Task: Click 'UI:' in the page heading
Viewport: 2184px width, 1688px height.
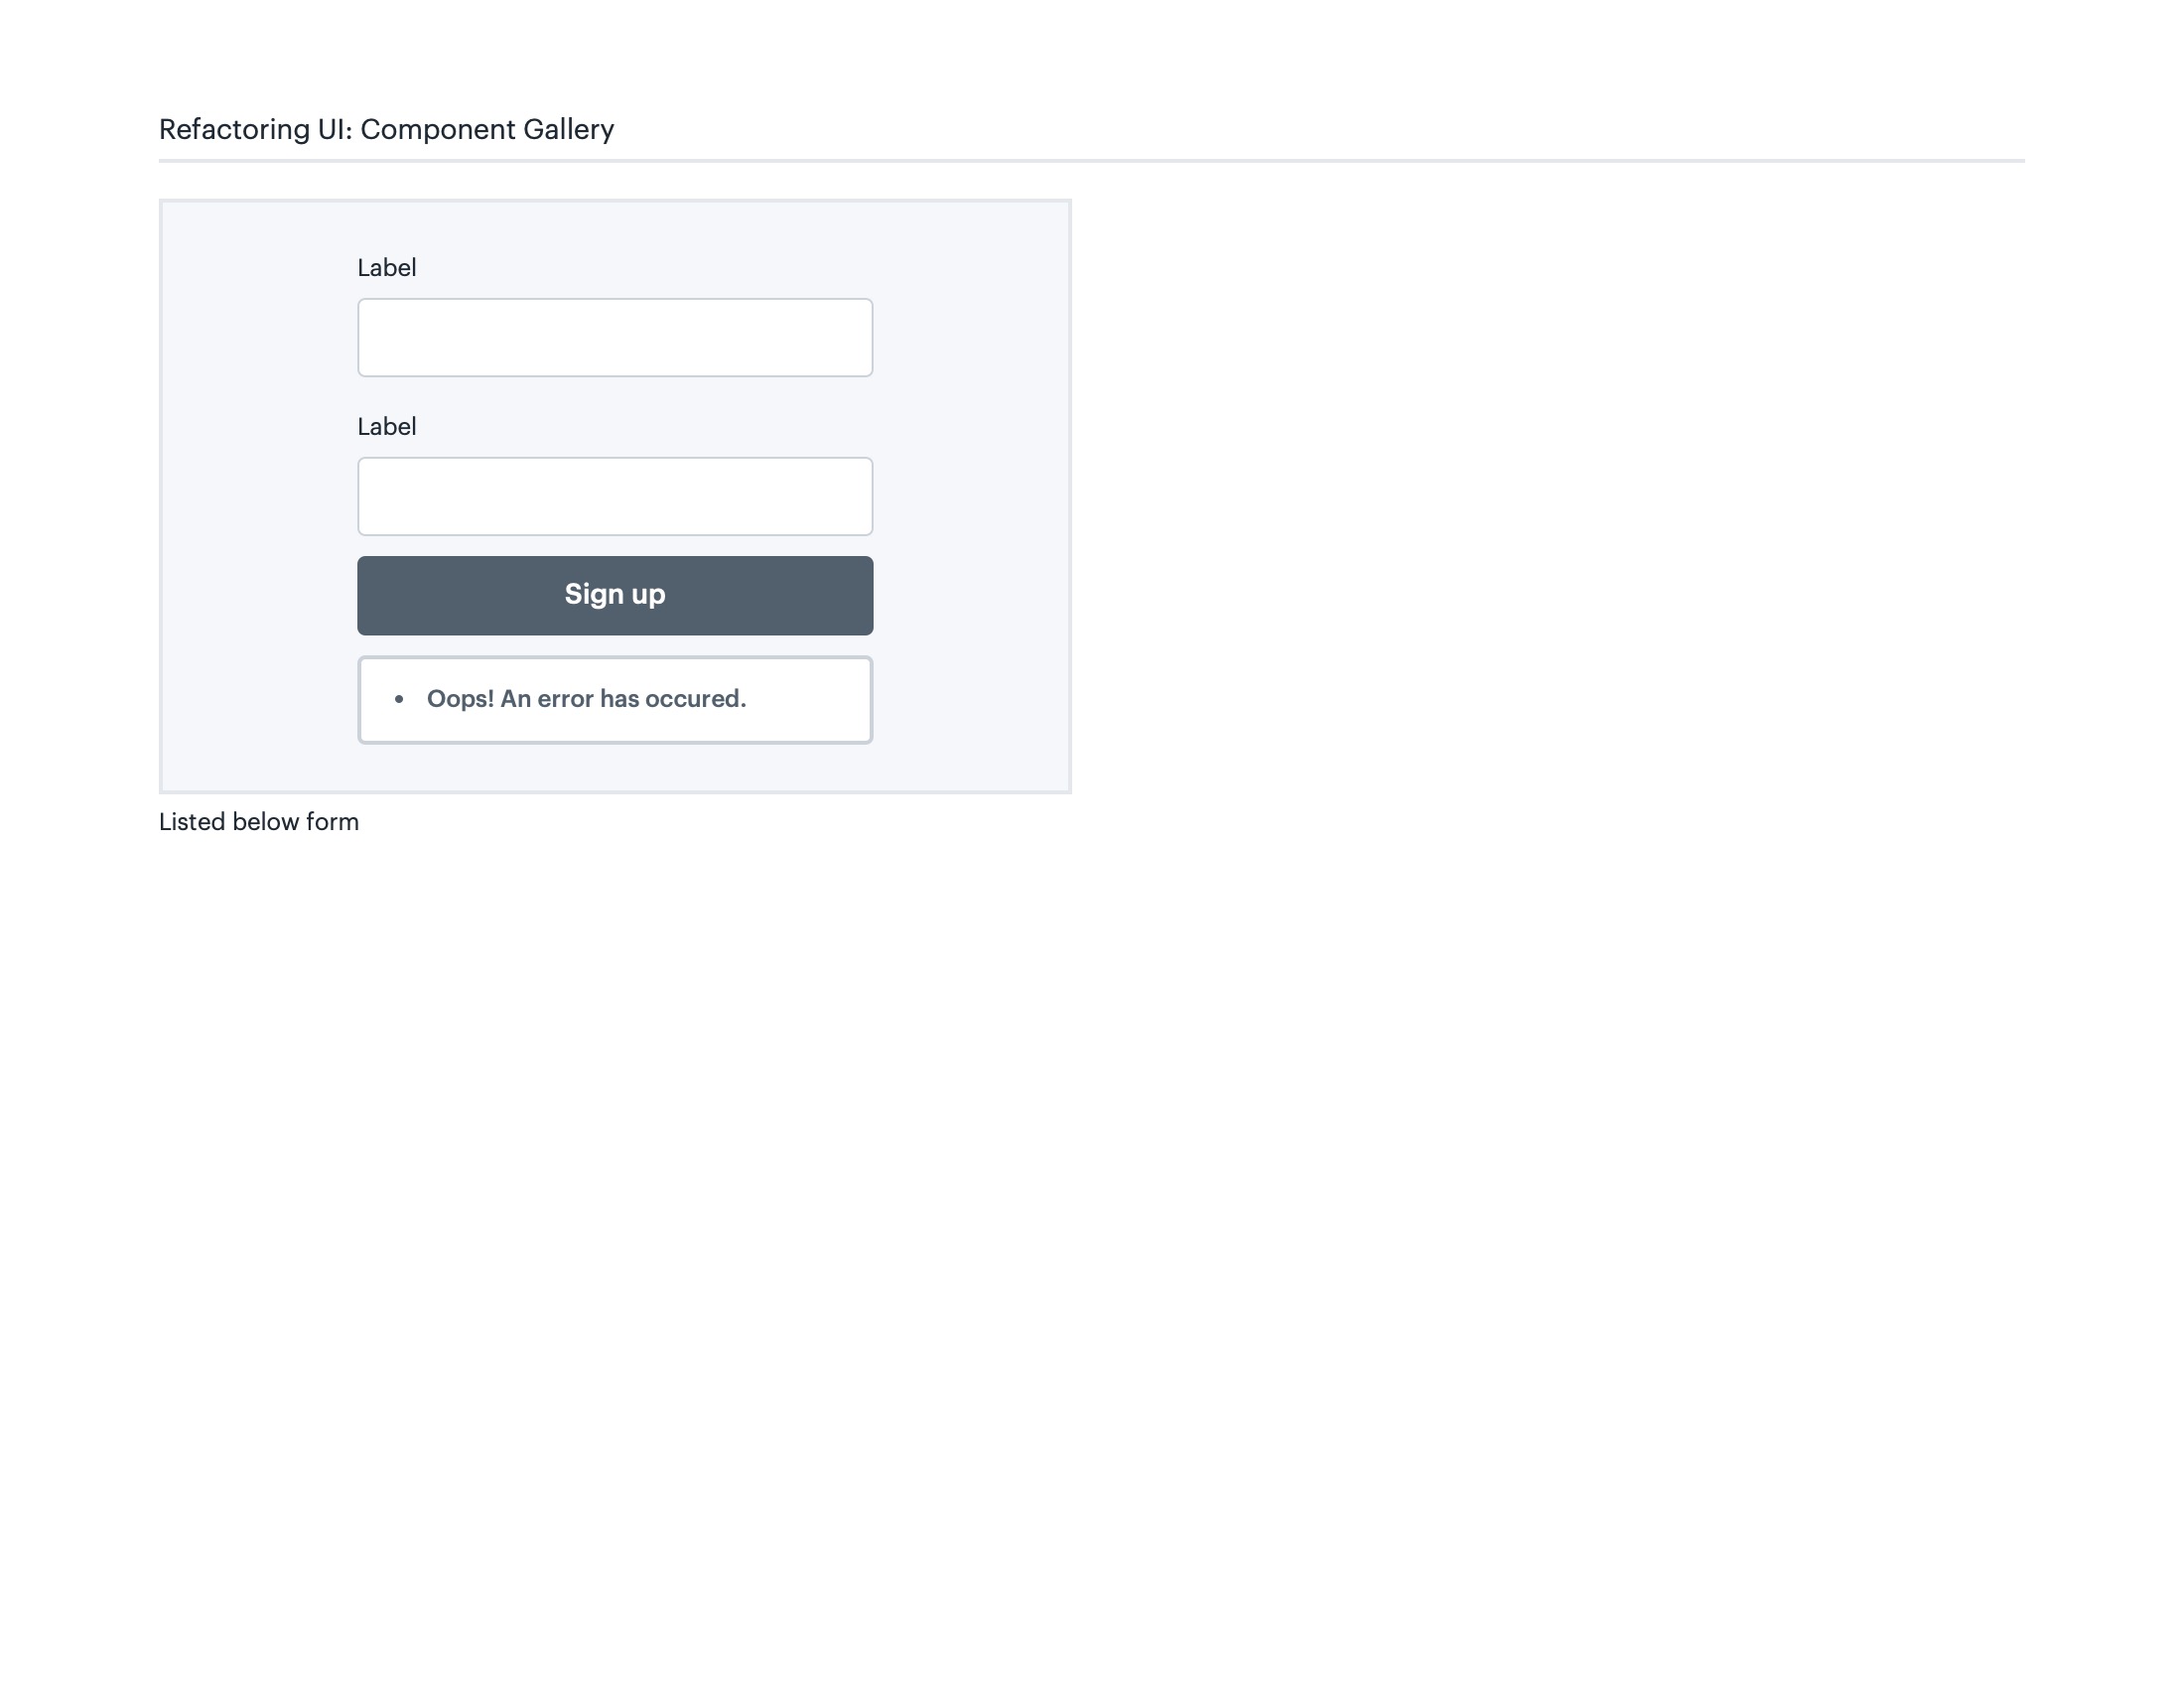Action: tap(335, 130)
